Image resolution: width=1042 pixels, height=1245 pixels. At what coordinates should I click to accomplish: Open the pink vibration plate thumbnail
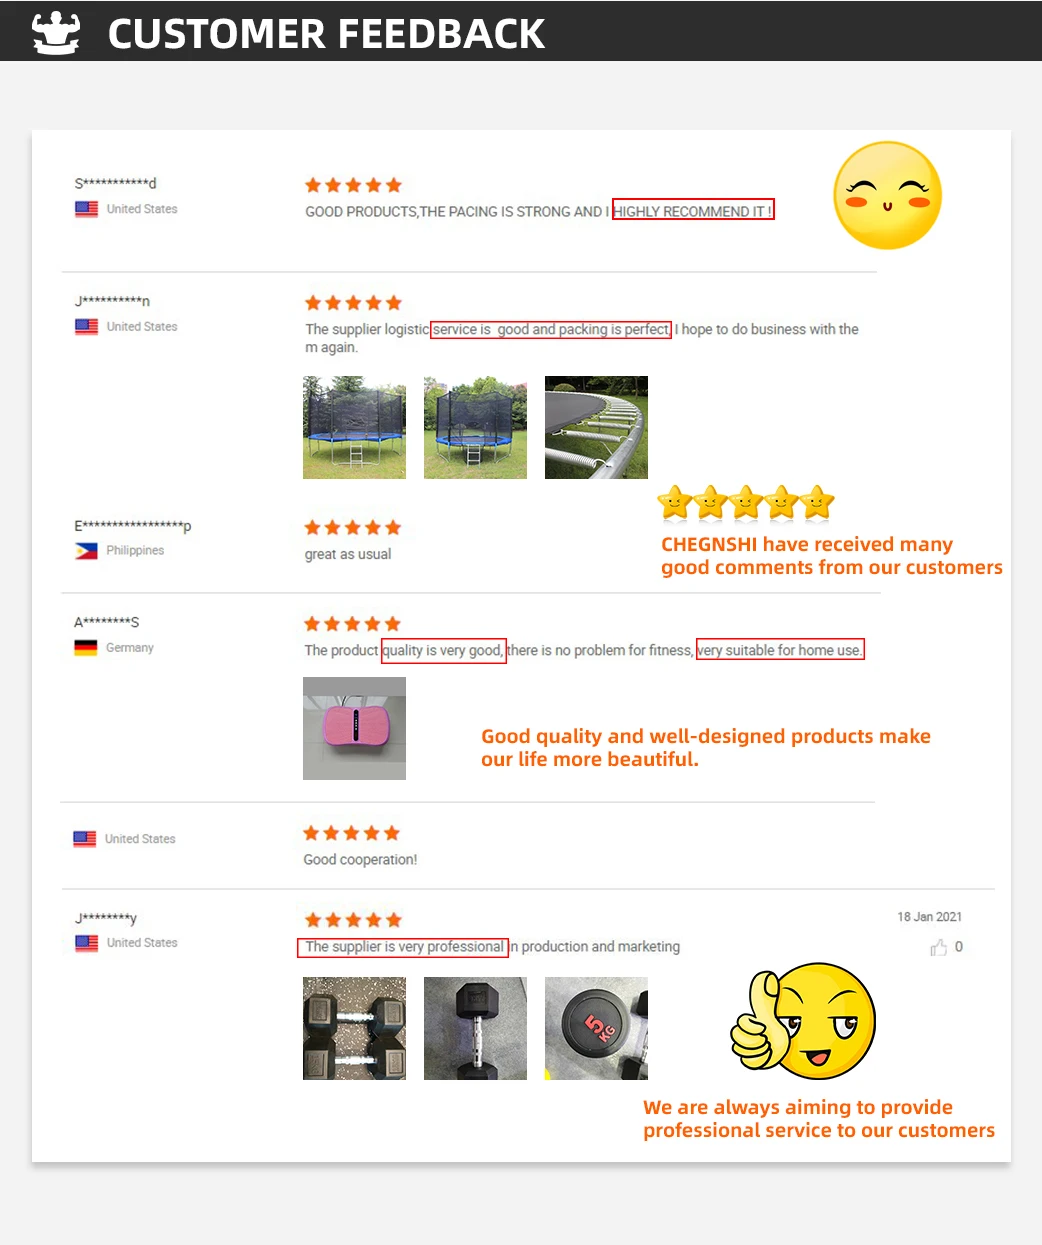pos(354,728)
